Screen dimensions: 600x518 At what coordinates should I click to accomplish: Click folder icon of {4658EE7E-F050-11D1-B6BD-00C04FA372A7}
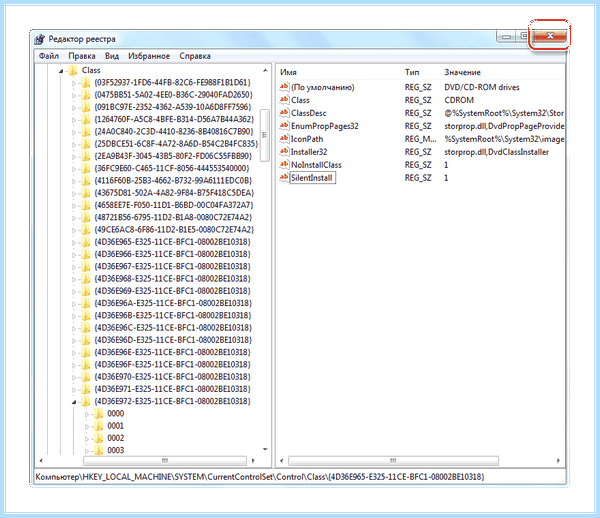point(86,205)
